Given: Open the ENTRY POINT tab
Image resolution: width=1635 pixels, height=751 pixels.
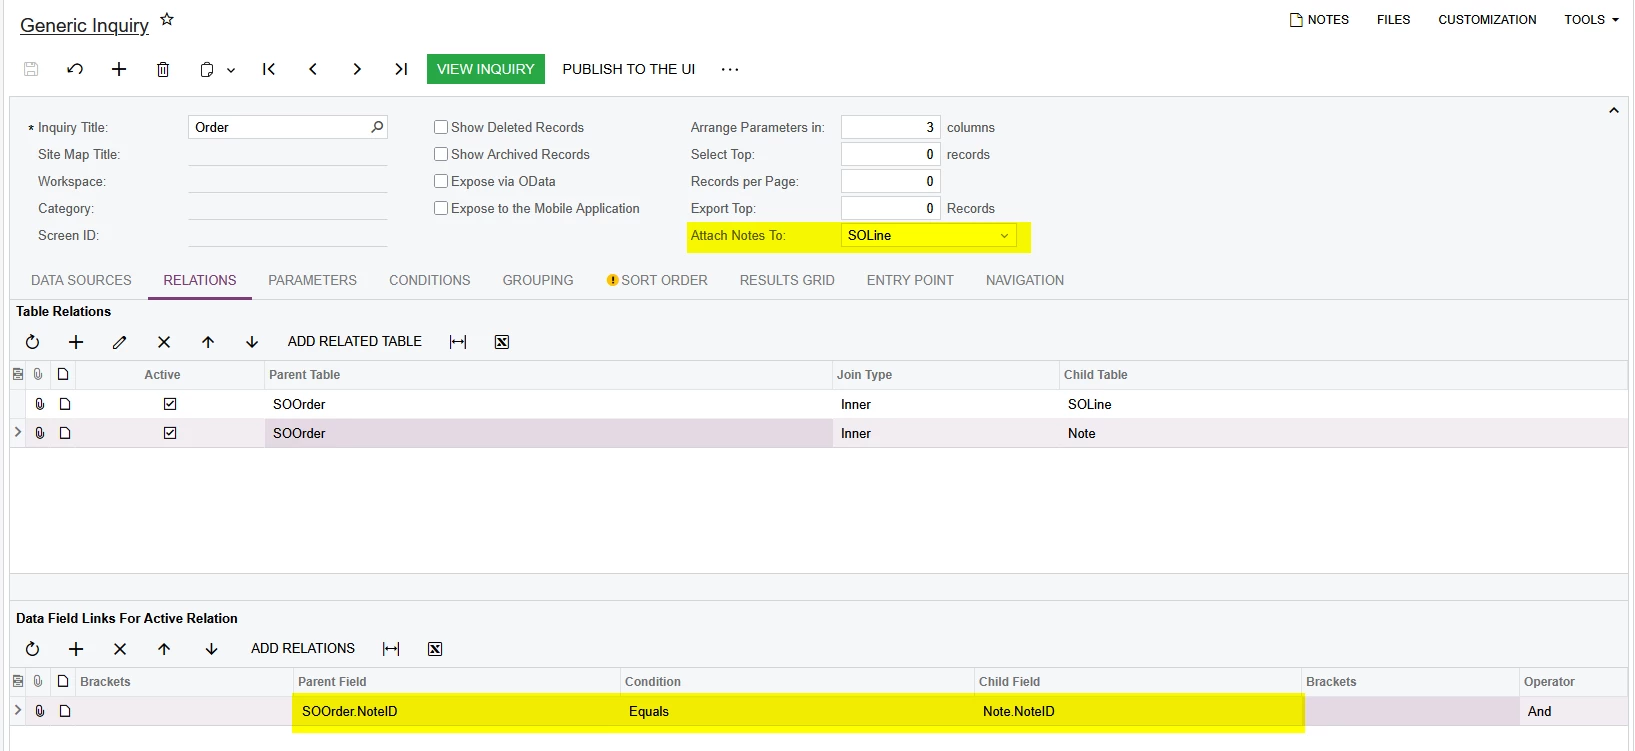Looking at the screenshot, I should click(x=910, y=280).
